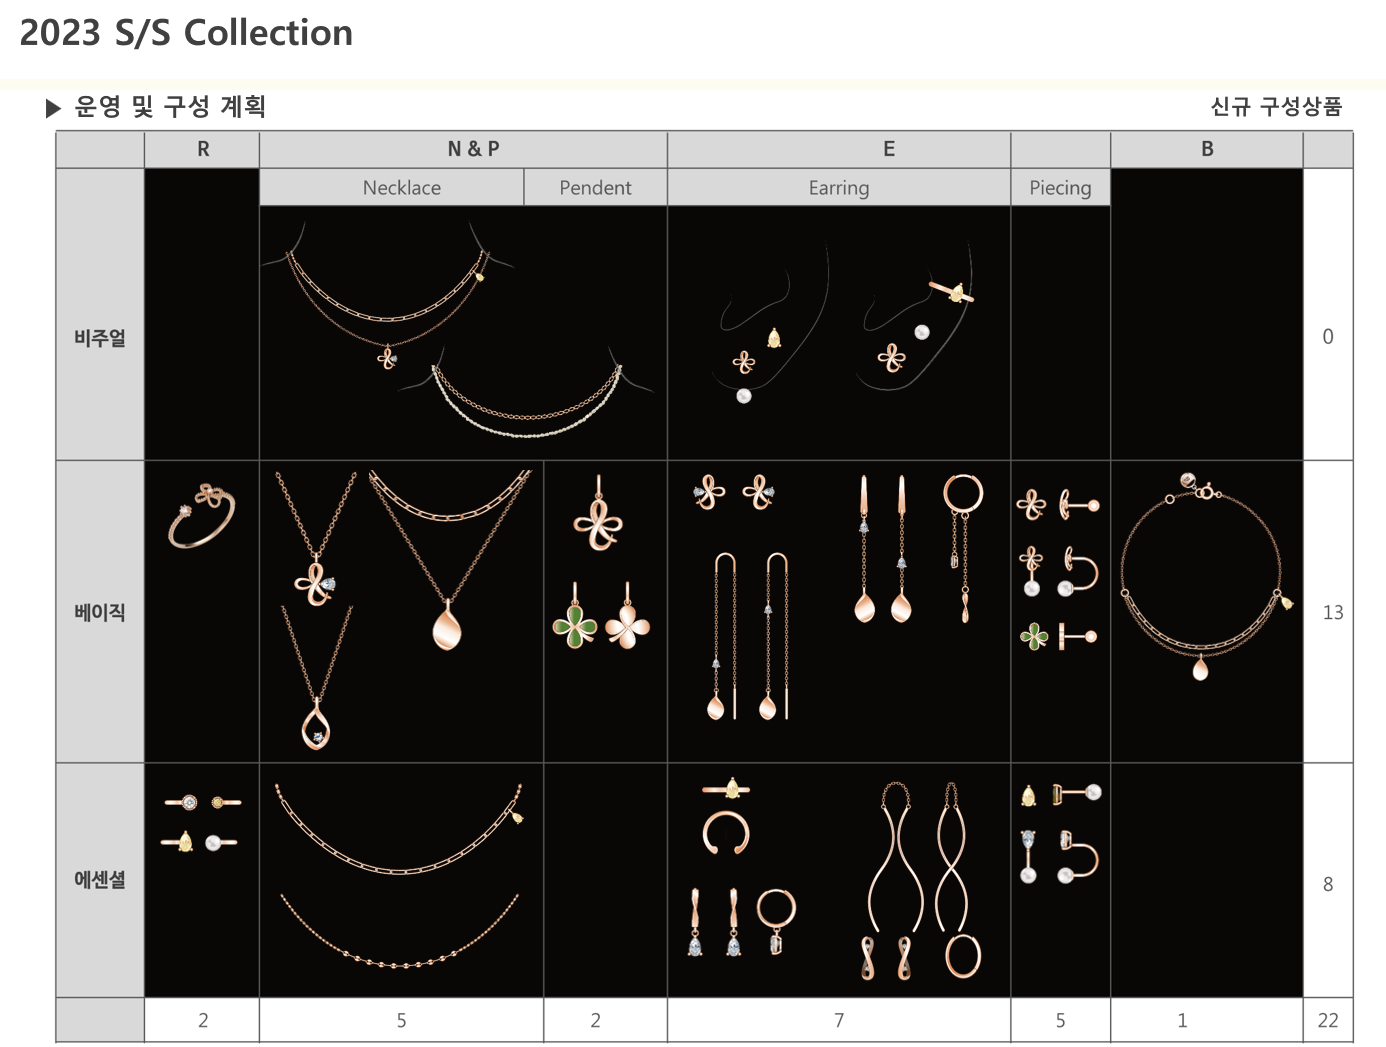Click the "에센셜" row label
The width and height of the screenshot is (1386, 1047).
point(100,880)
